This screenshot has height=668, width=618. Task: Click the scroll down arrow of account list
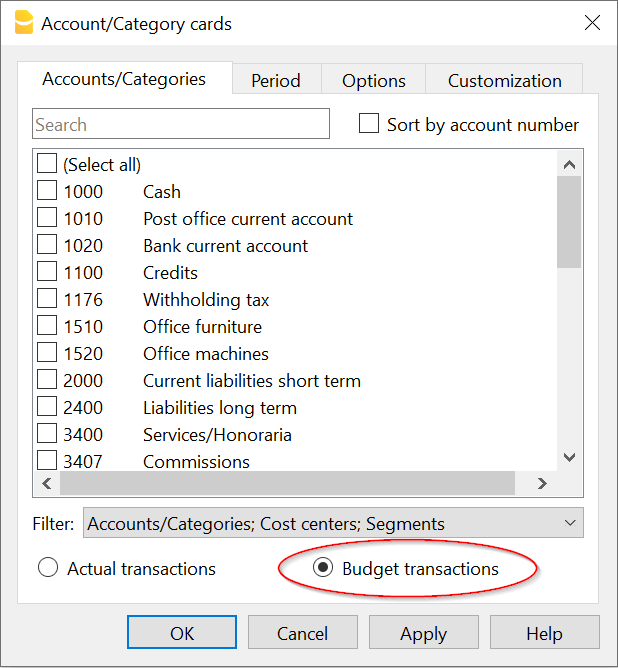click(569, 458)
